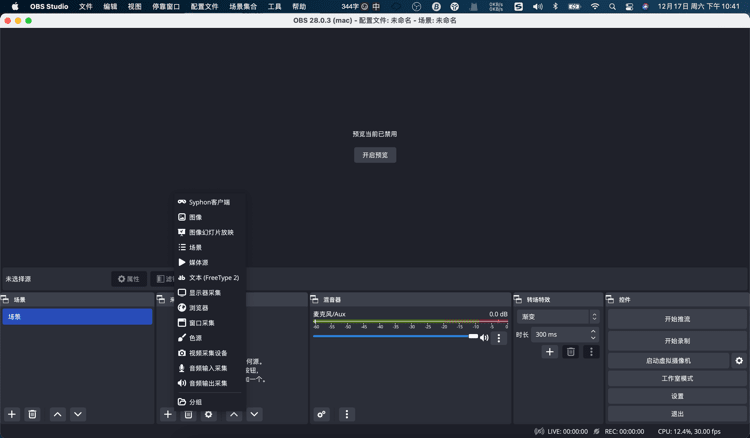Viewport: 750px width, 438px height.
Task: Select 场景 in the add-source menu
Action: (210, 247)
